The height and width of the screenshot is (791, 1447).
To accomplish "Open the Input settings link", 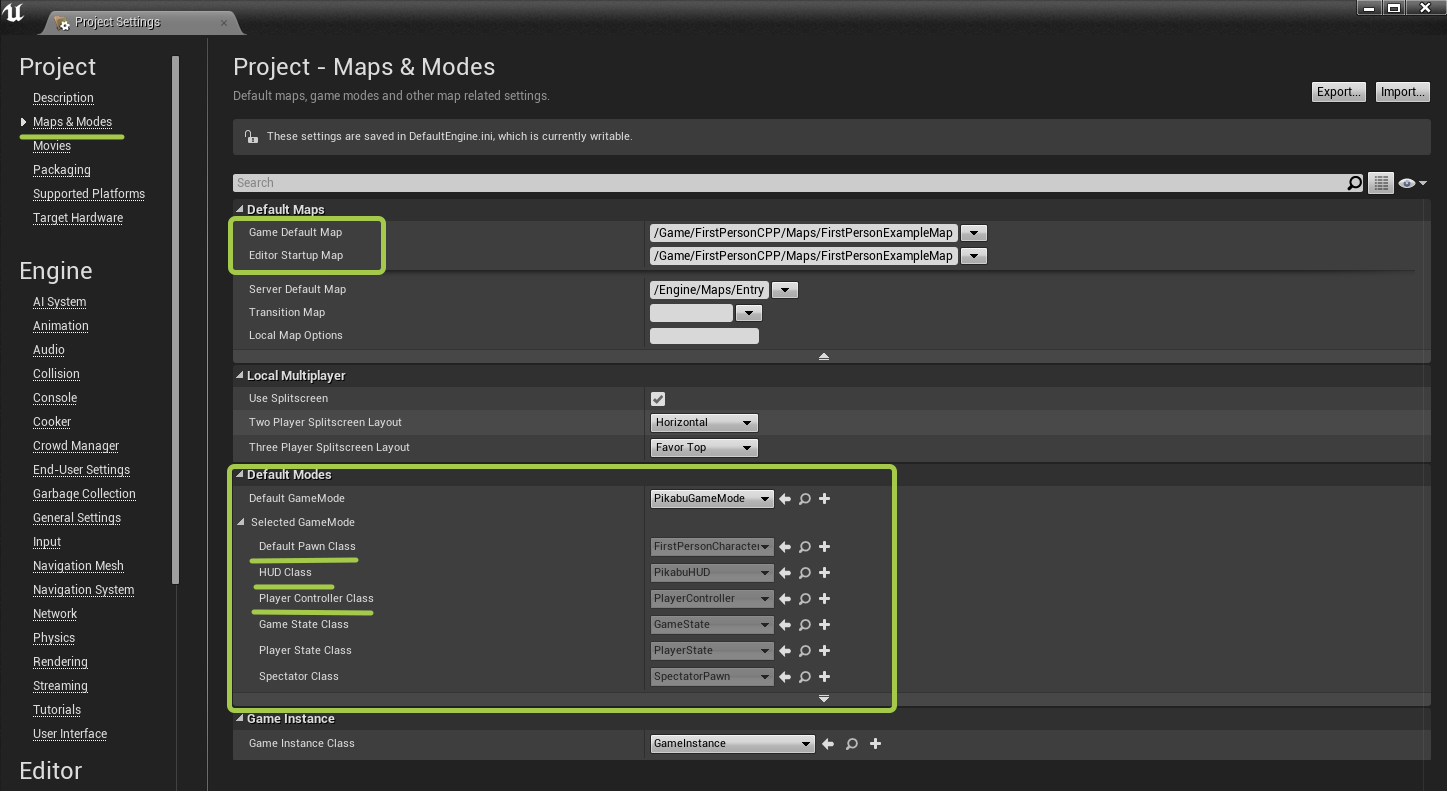I will click(x=47, y=542).
